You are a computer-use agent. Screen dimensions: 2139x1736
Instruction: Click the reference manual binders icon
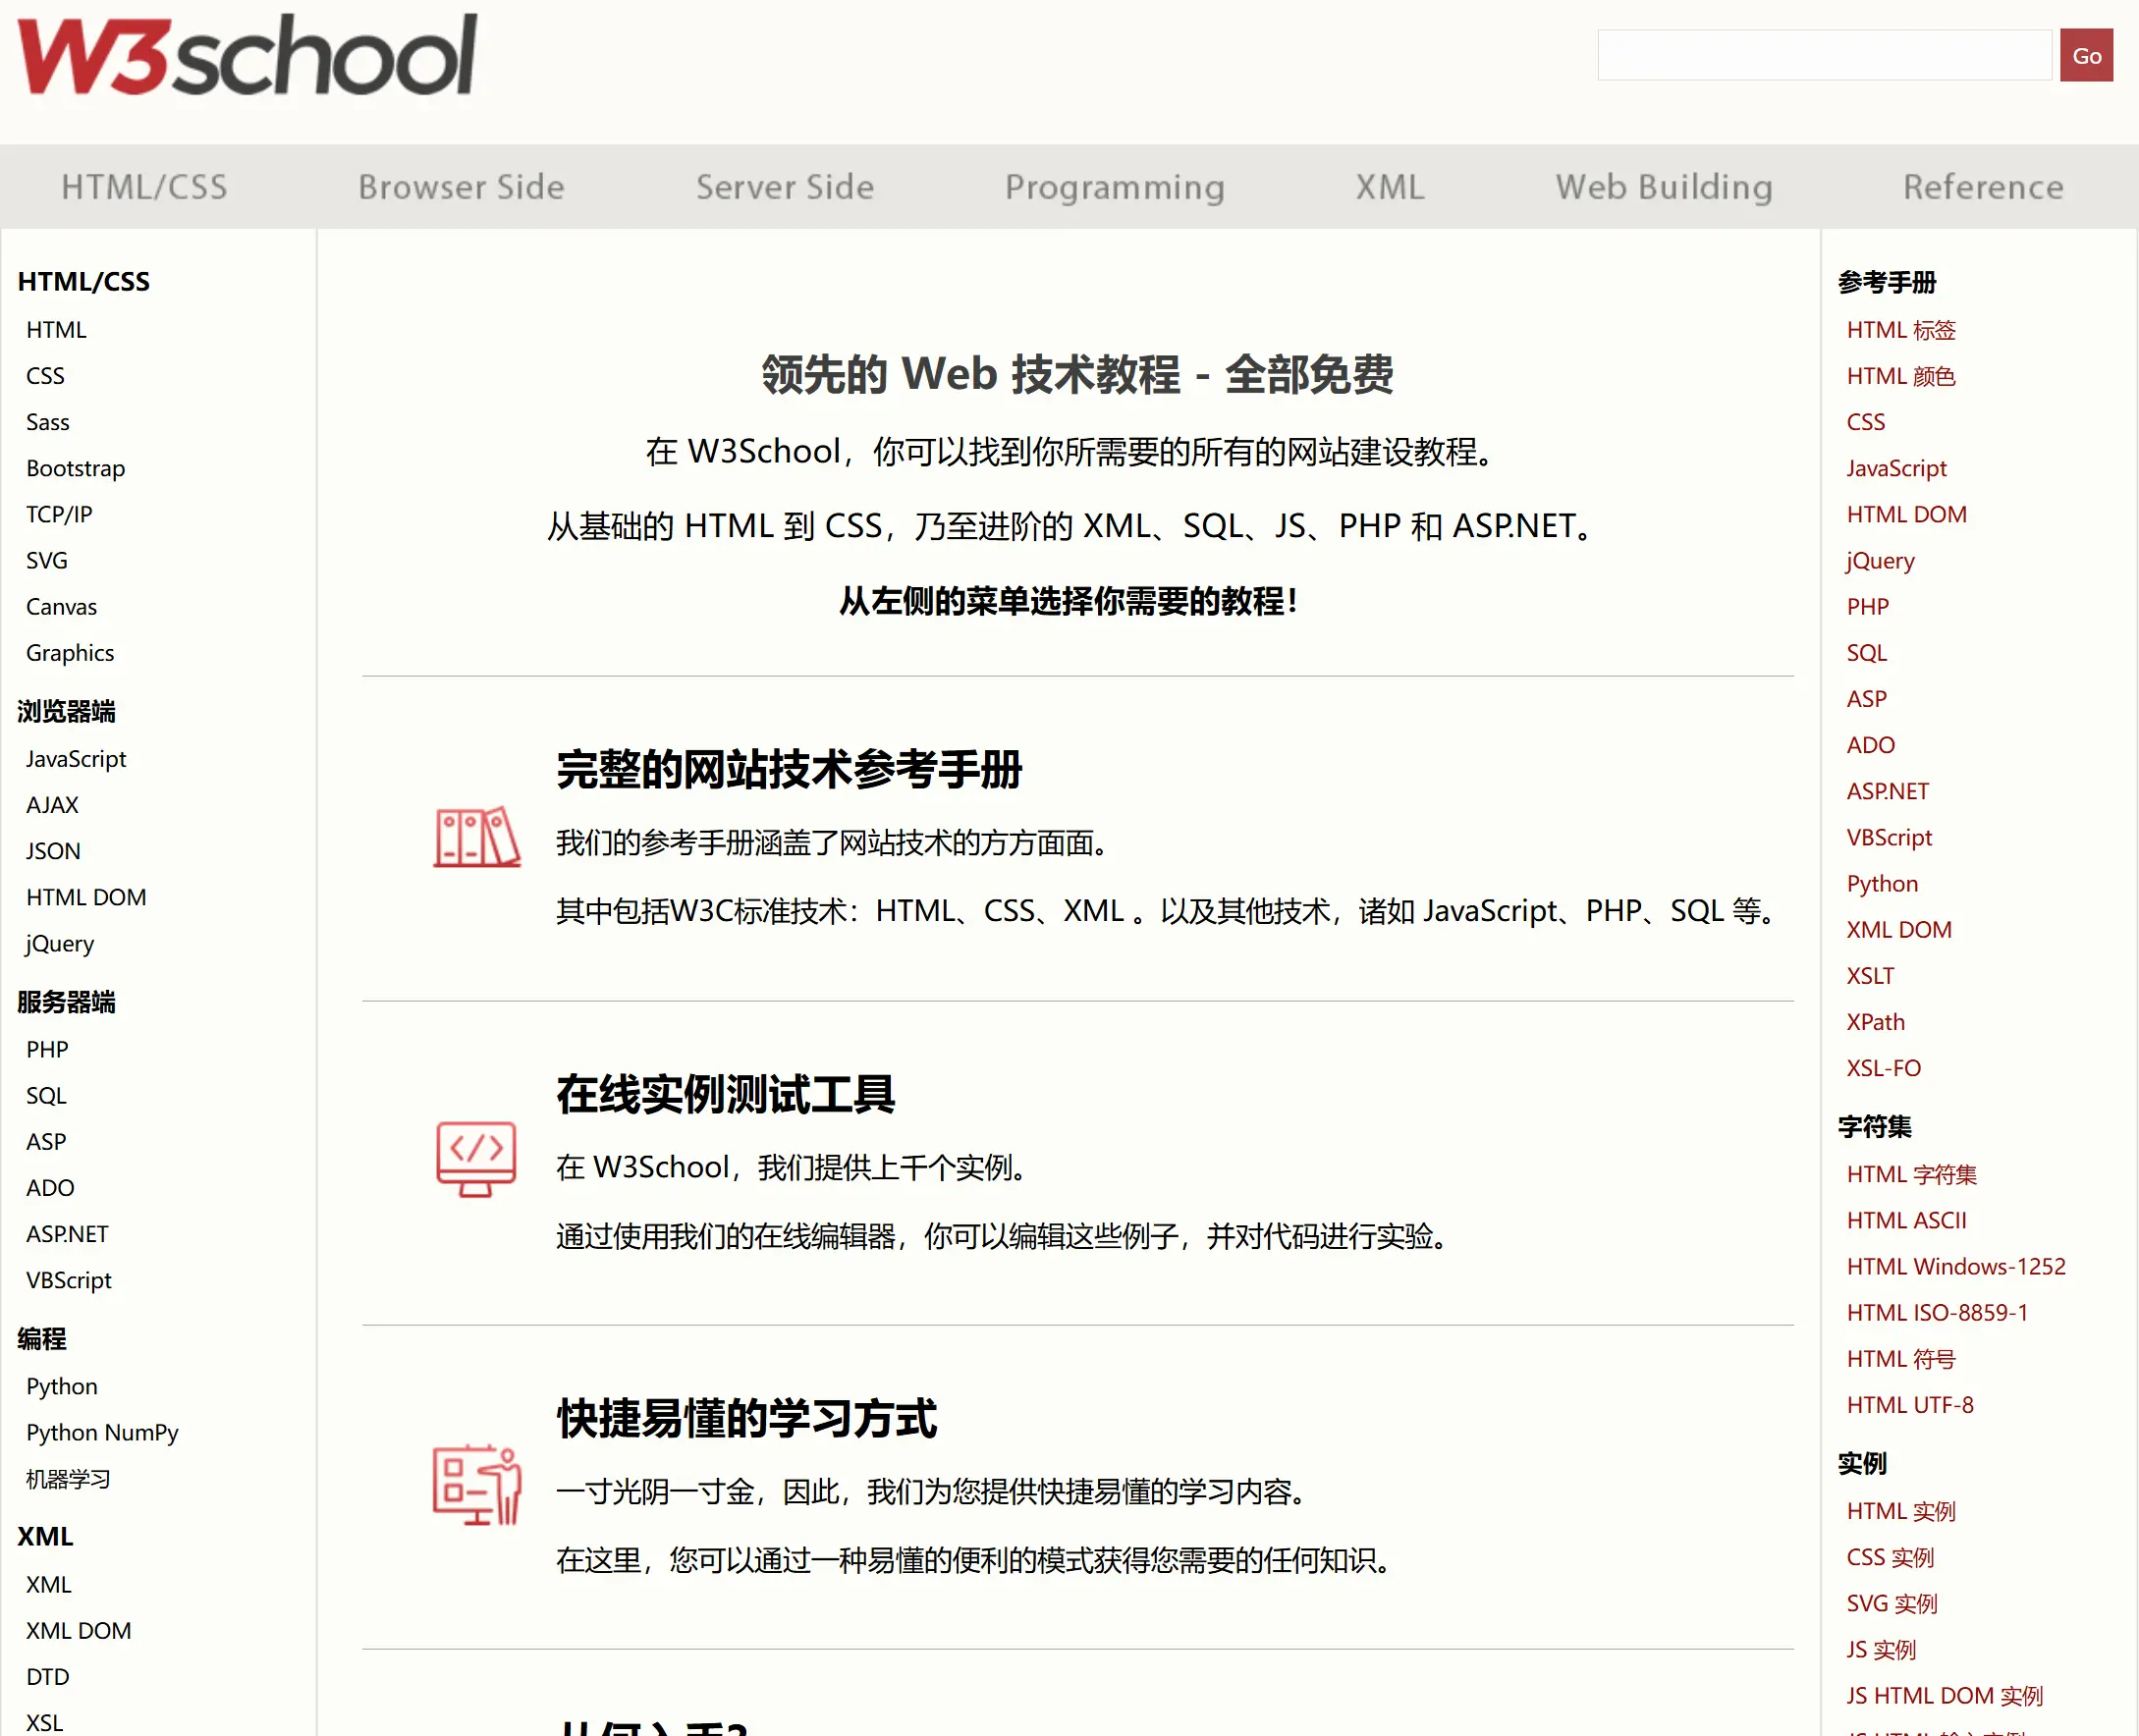[477, 838]
